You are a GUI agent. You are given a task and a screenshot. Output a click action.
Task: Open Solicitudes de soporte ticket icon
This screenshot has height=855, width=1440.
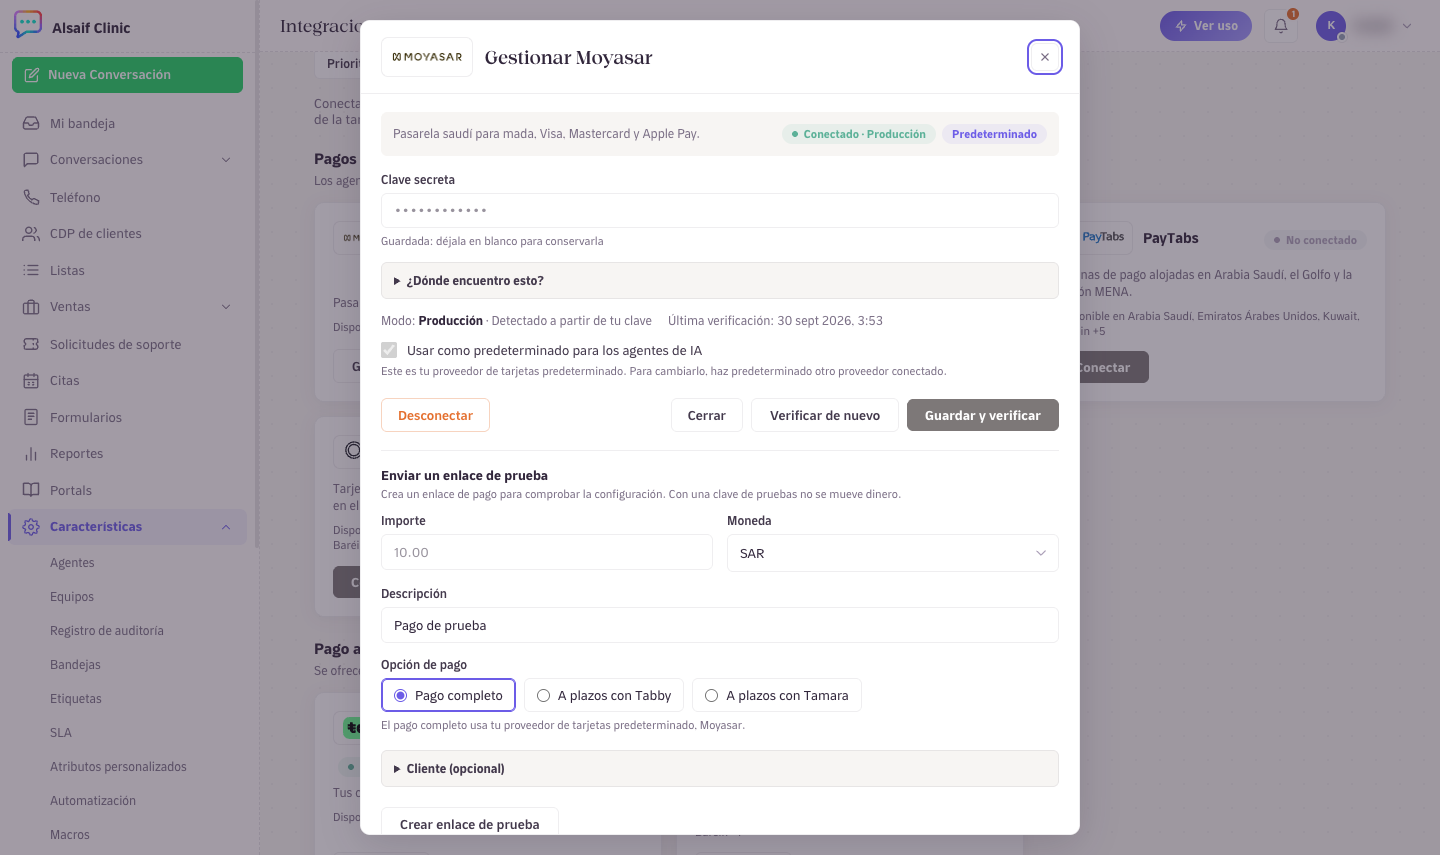[x=31, y=344]
